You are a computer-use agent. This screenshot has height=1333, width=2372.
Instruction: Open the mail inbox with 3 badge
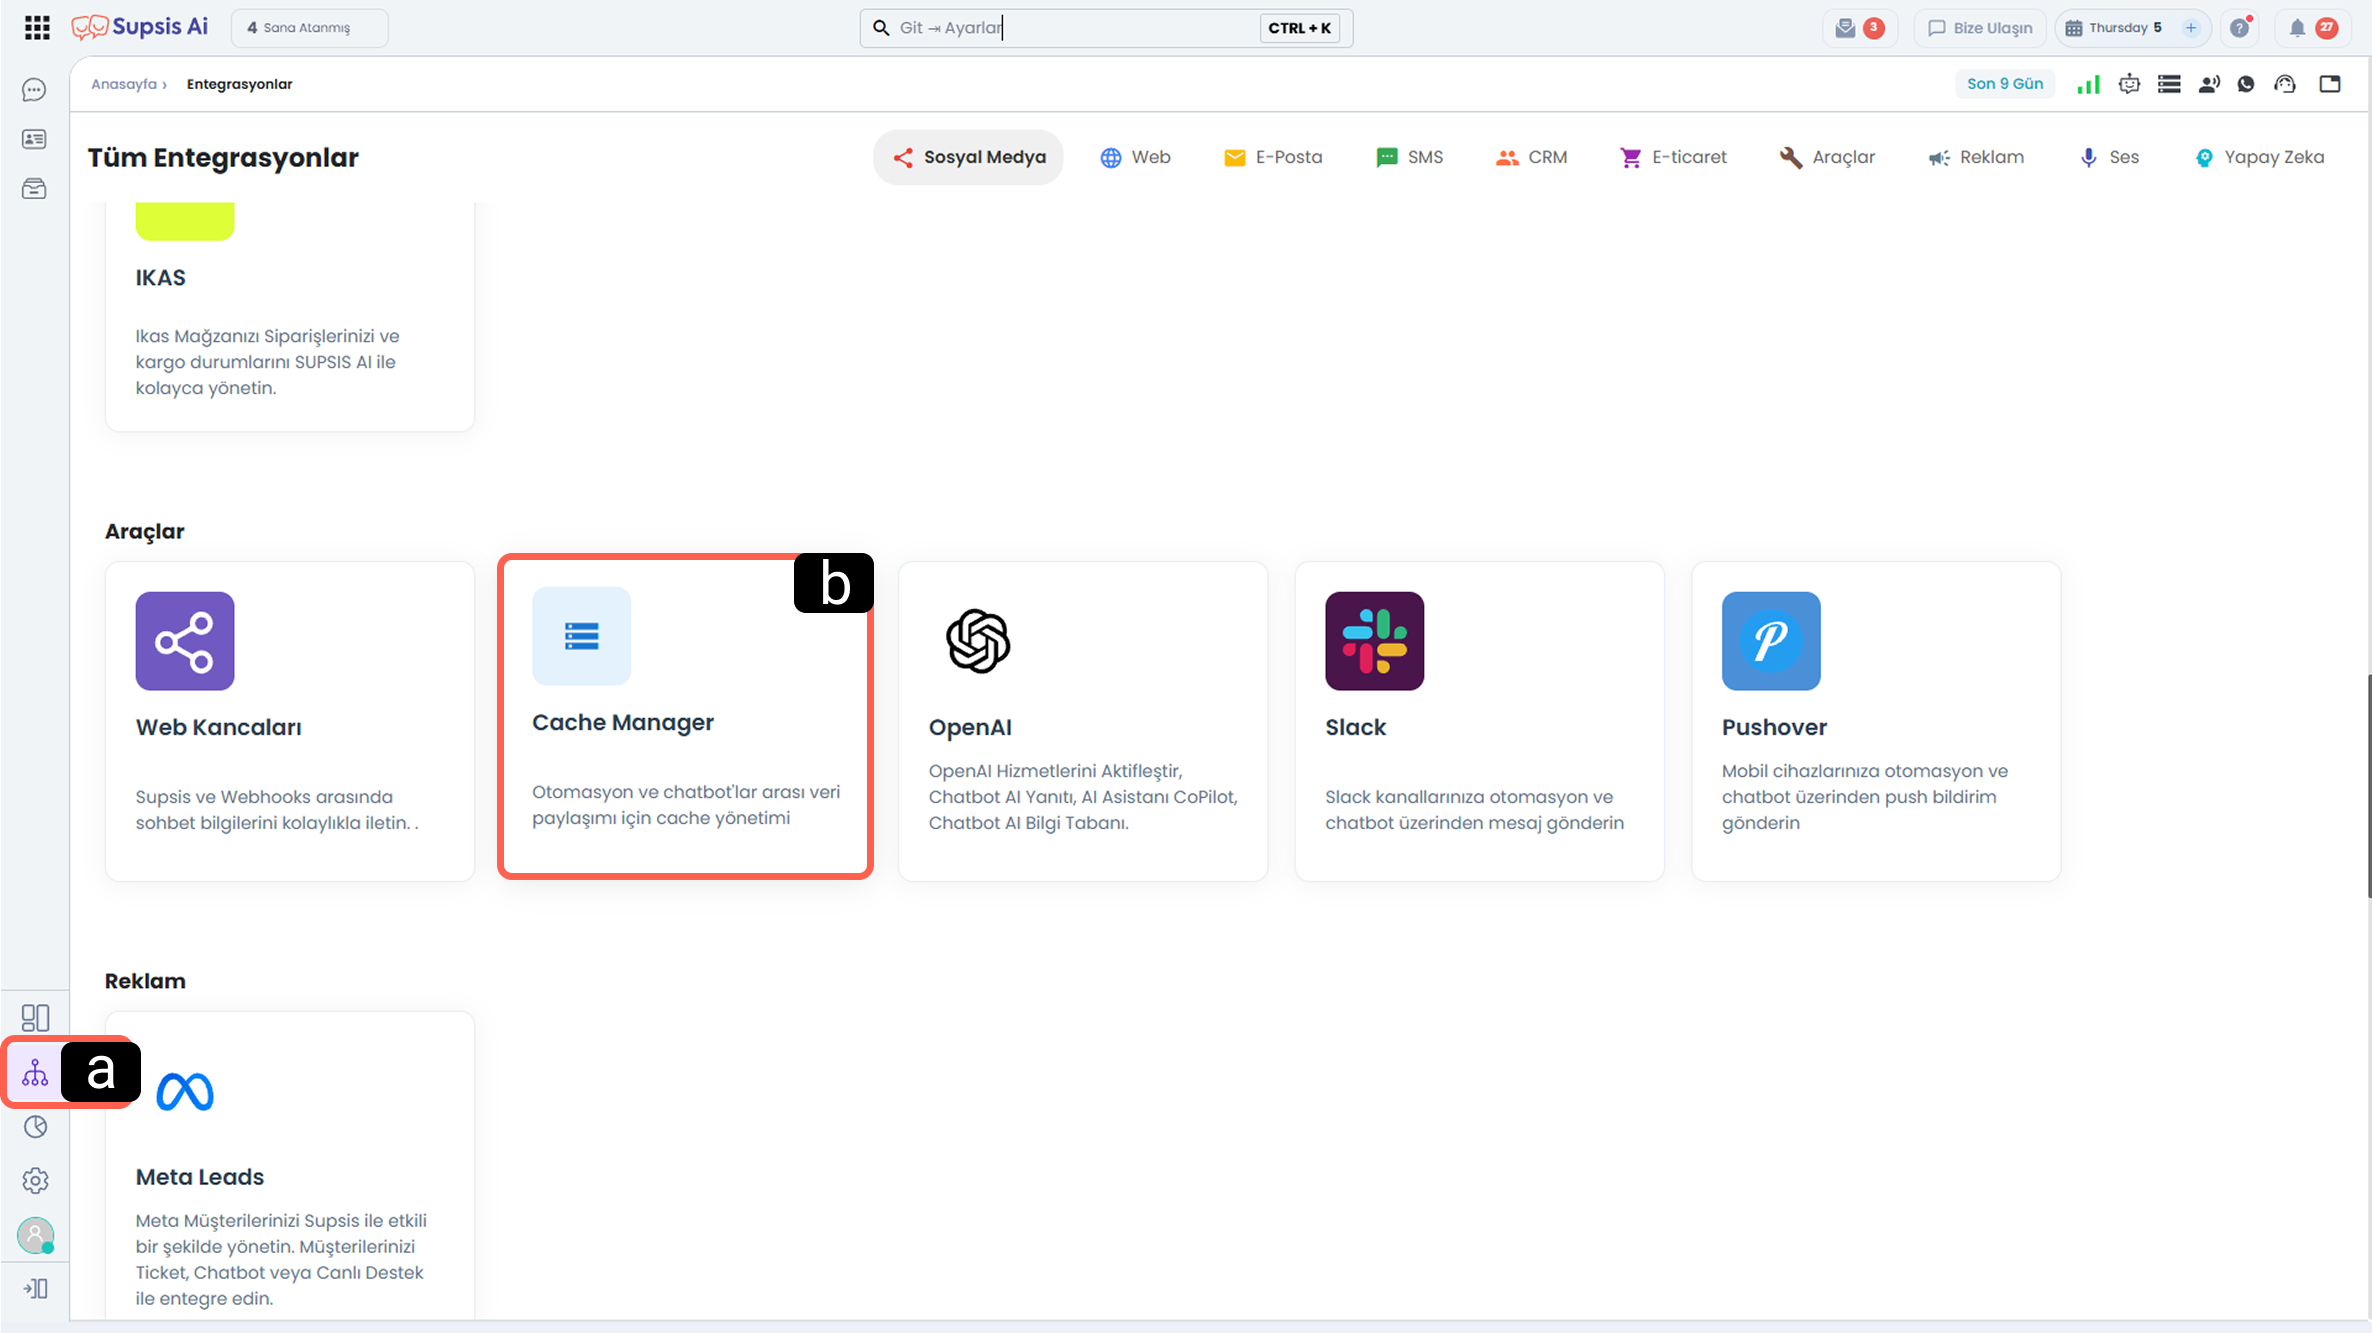click(x=1859, y=28)
